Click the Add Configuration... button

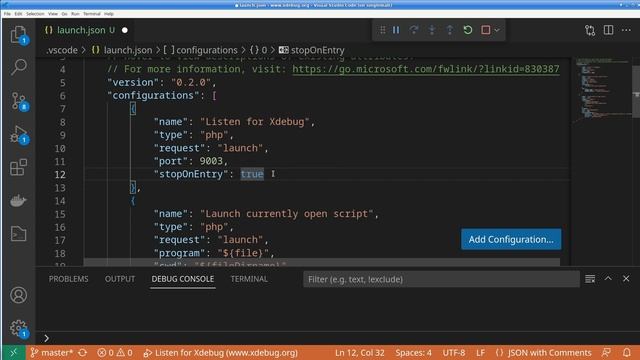click(x=511, y=239)
